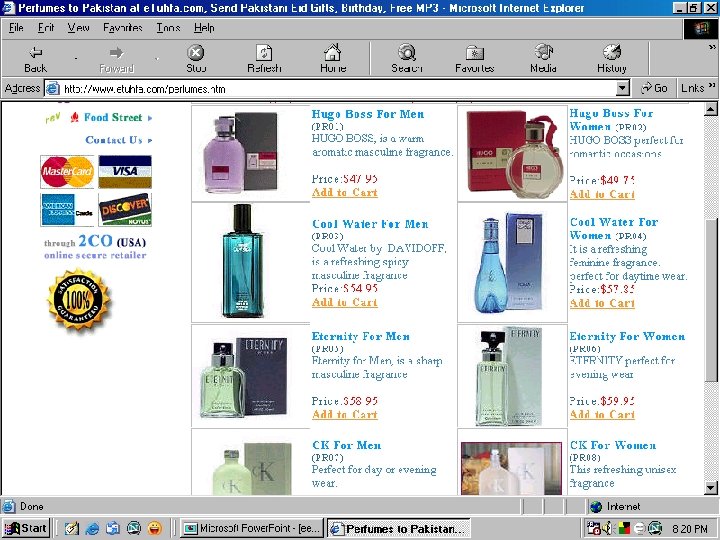Click Eternity For Men product image

[243, 377]
